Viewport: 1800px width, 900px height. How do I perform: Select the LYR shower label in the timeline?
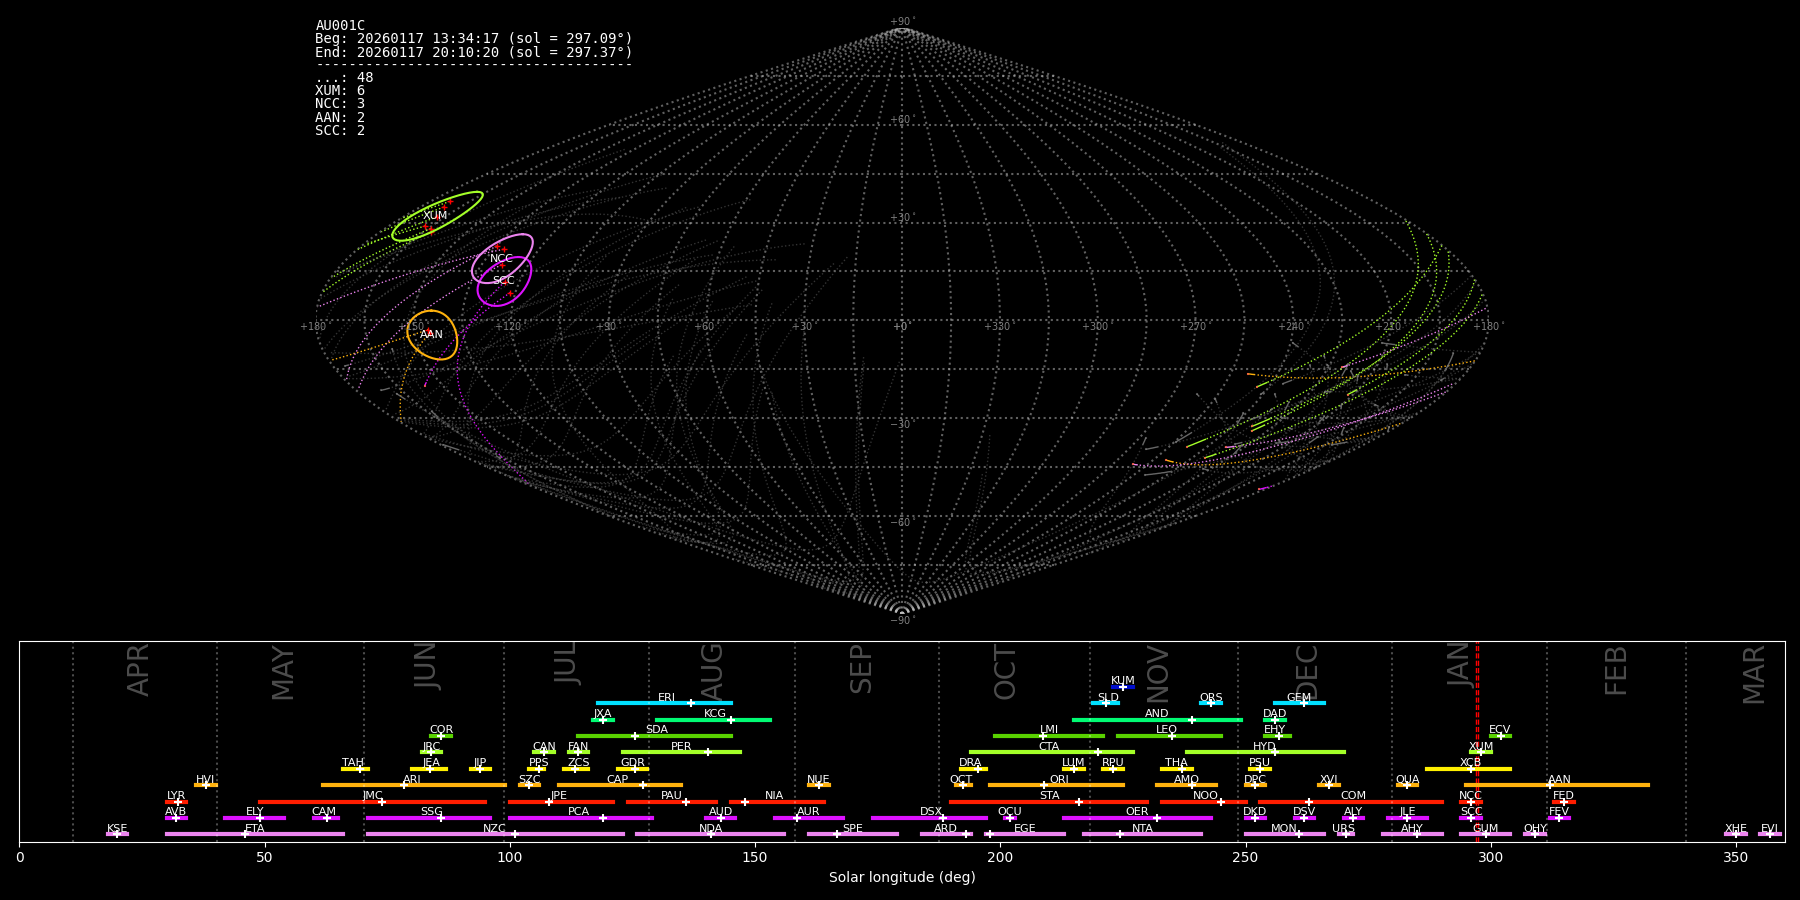tap(176, 796)
